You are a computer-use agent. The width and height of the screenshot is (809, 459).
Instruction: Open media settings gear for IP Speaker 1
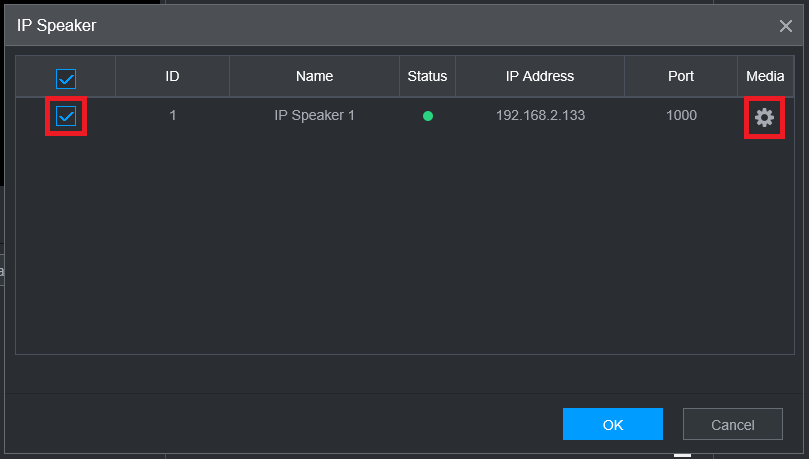764,117
